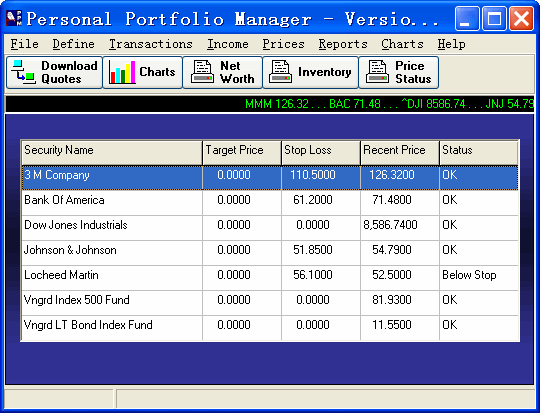Click the 11.5500 recent price value
This screenshot has width=540, height=413.
click(x=392, y=325)
